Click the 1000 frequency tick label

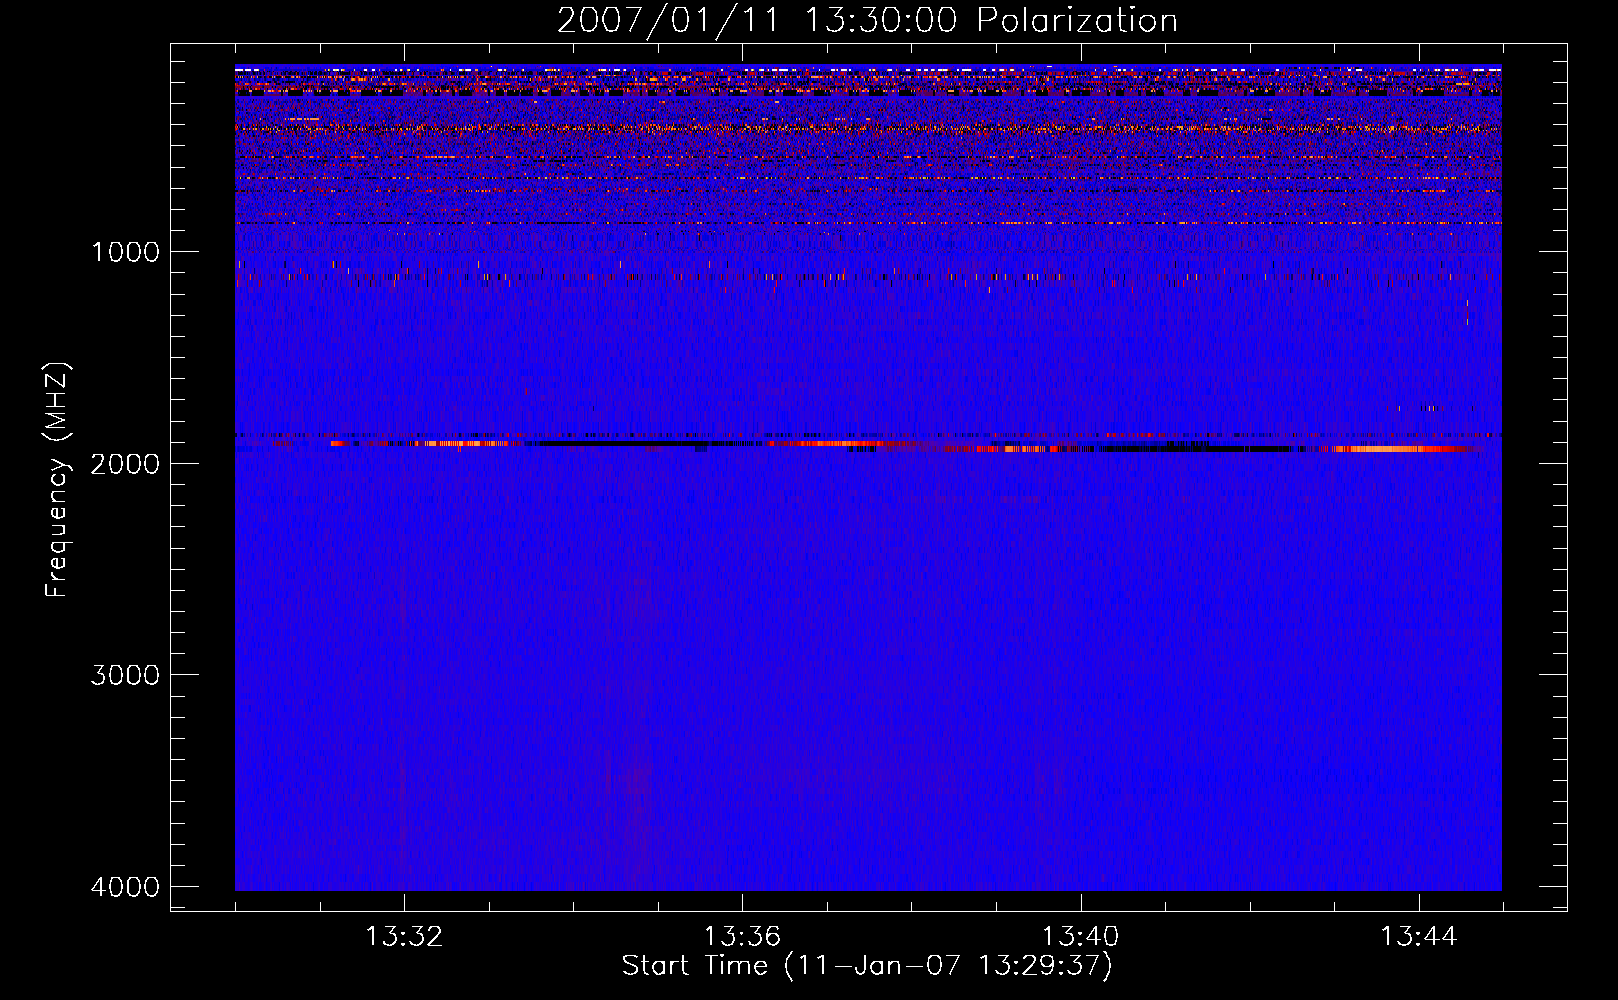(125, 251)
